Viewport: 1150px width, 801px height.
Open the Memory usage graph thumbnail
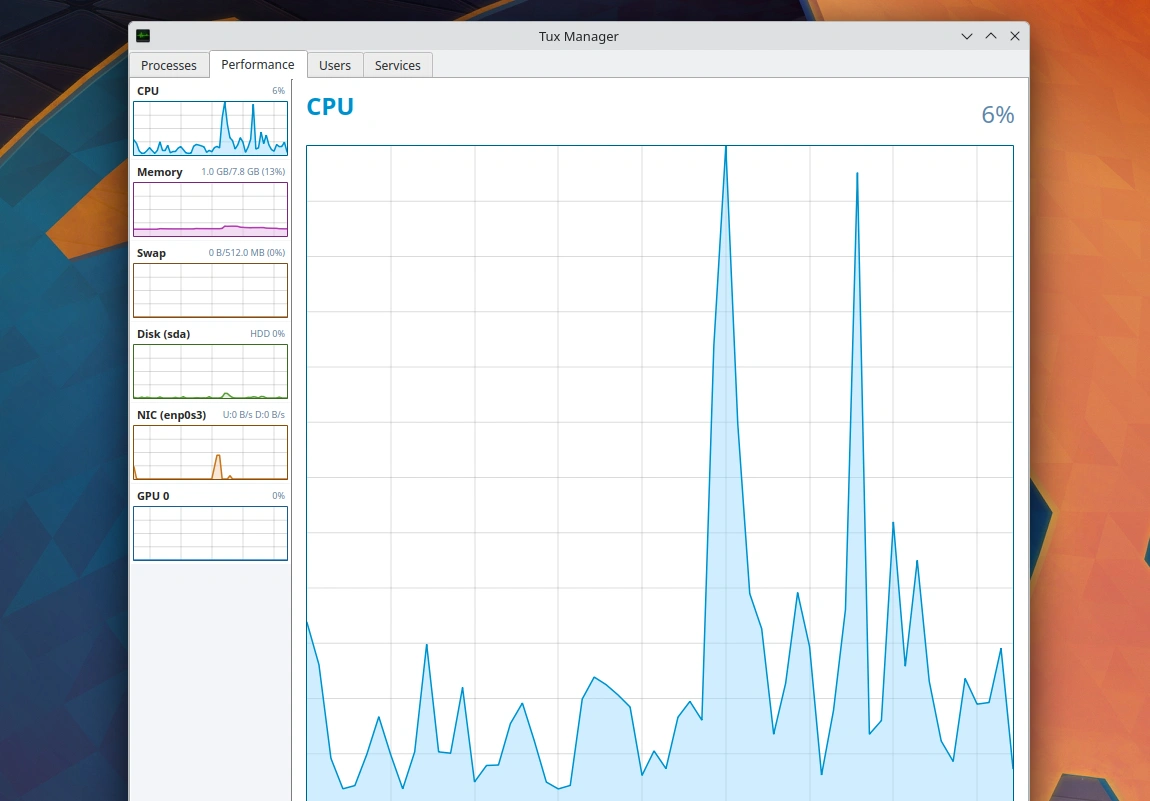point(210,209)
